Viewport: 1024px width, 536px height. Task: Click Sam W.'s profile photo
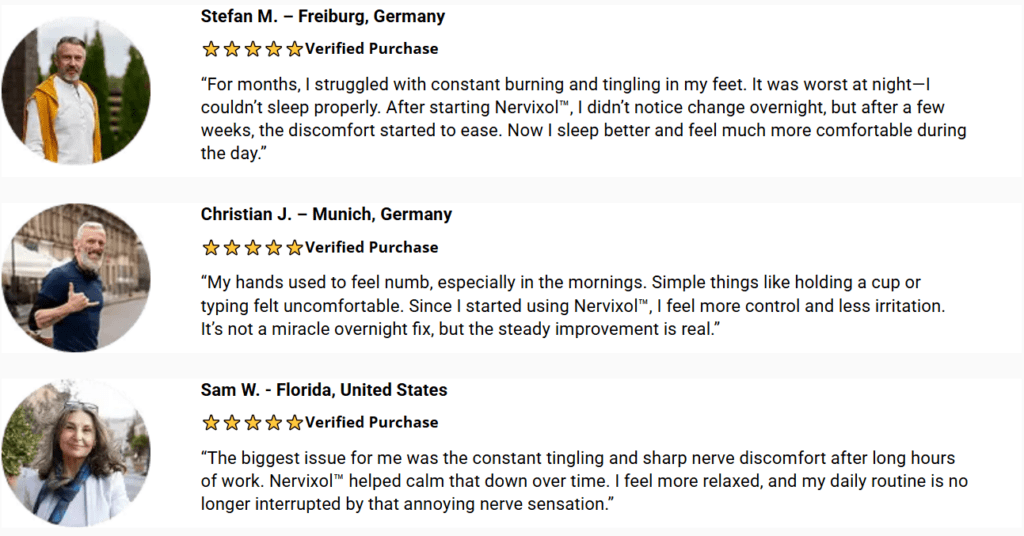tap(76, 453)
